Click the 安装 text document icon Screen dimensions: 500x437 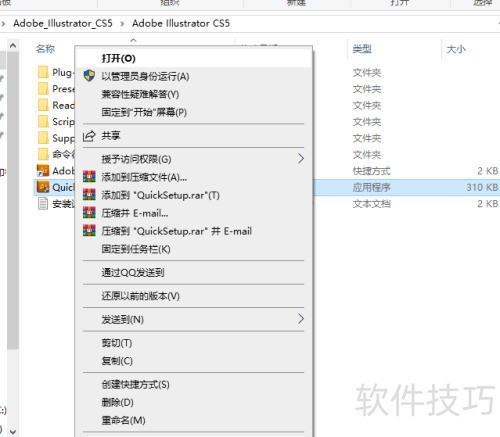(x=43, y=203)
